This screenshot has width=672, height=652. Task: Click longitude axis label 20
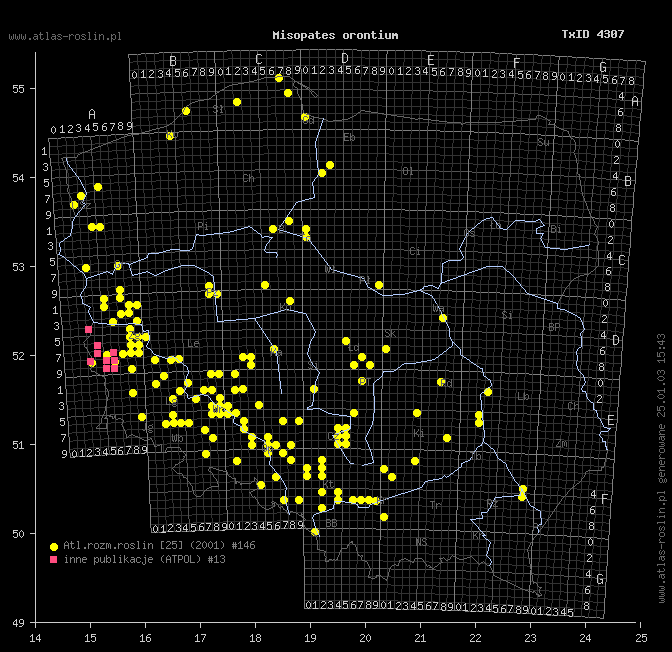pyautogui.click(x=365, y=638)
